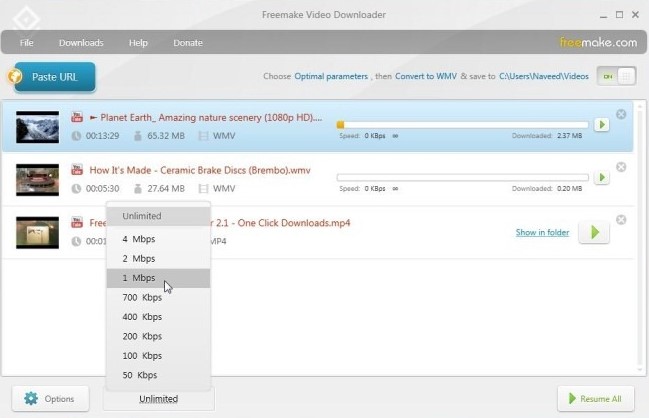Open the Freemake One Click Downloads thumbnail
Image resolution: width=649 pixels, height=418 pixels.
point(37,233)
